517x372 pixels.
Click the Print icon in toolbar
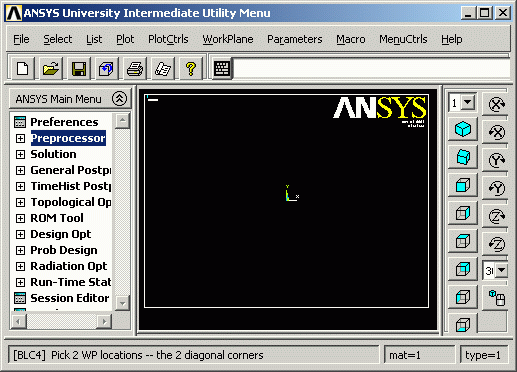[x=135, y=69]
